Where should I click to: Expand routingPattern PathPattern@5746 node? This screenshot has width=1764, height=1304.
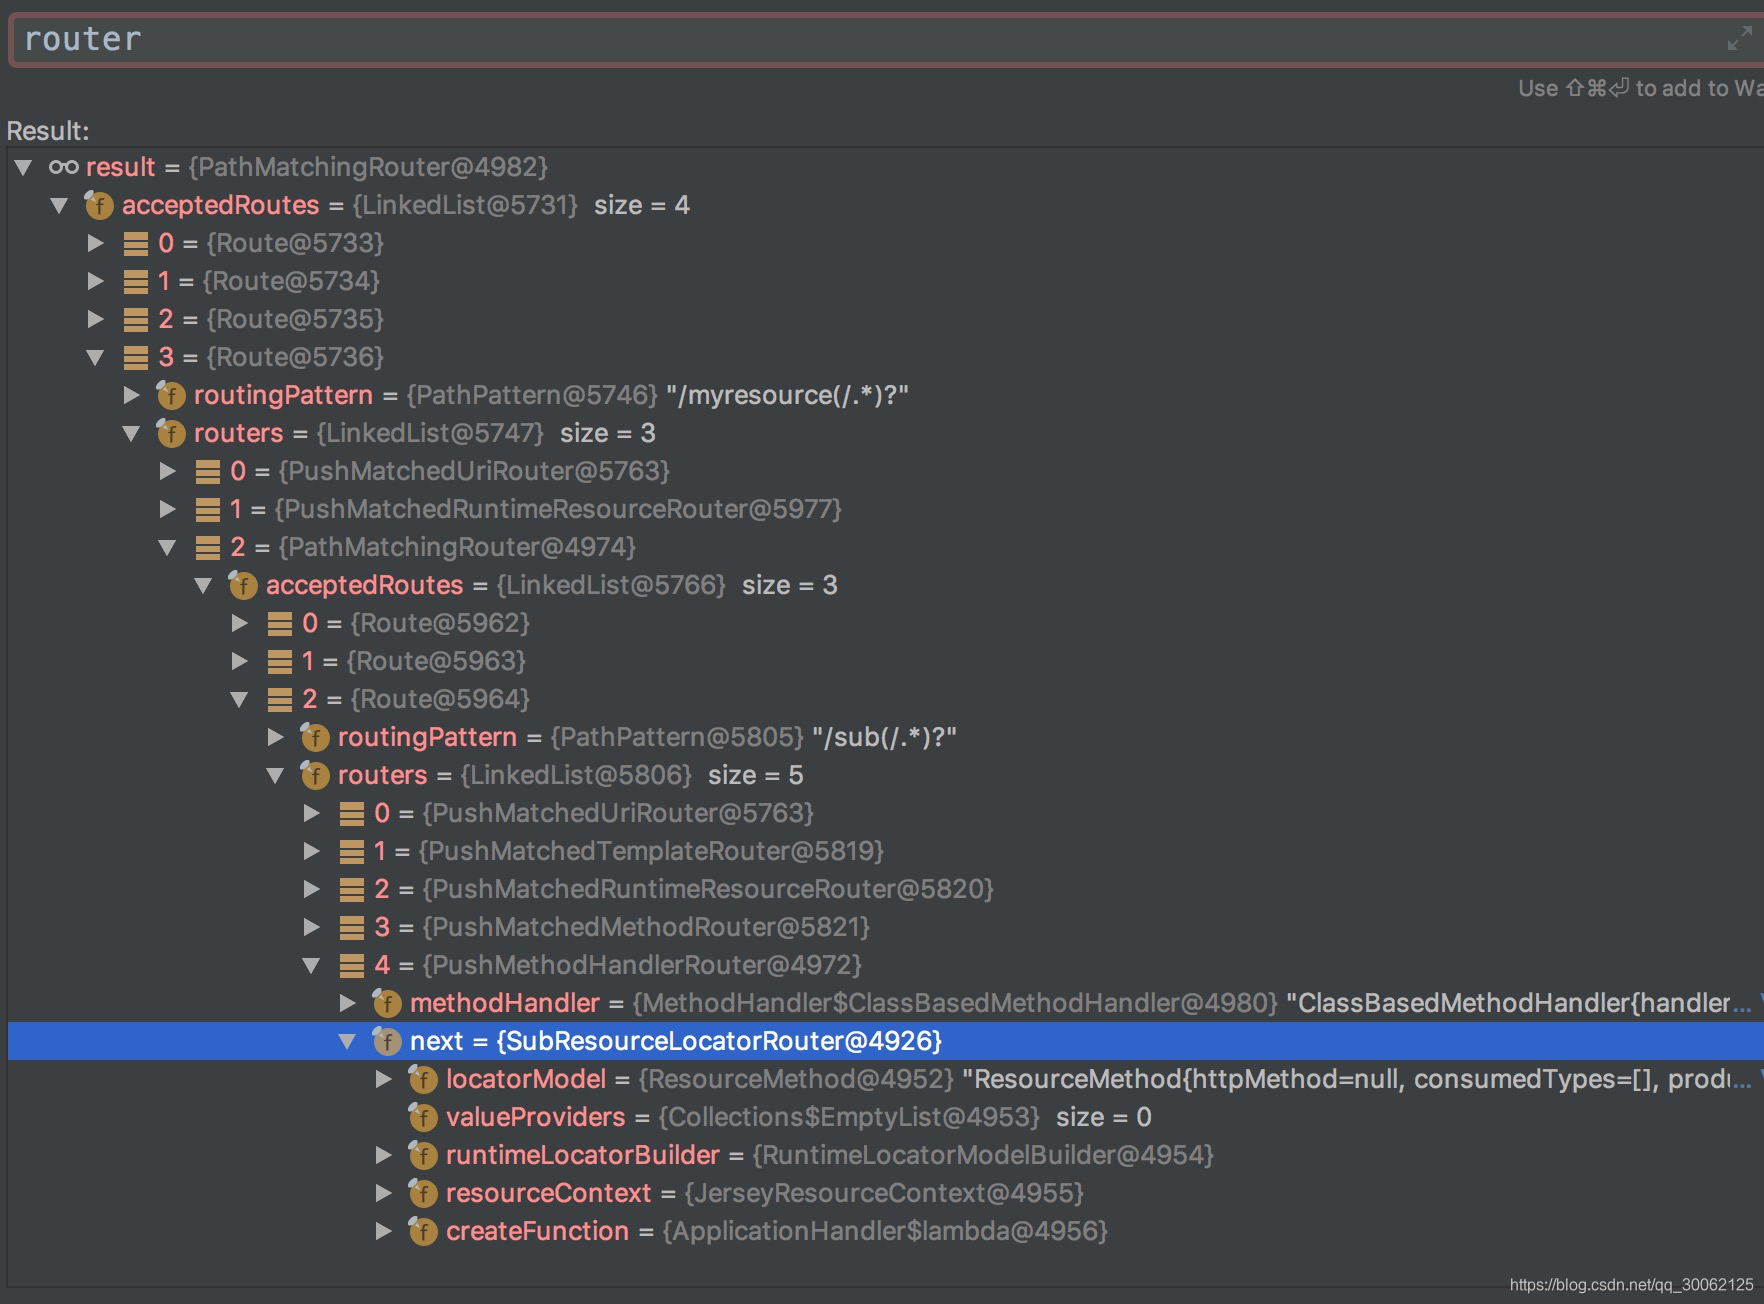131,395
